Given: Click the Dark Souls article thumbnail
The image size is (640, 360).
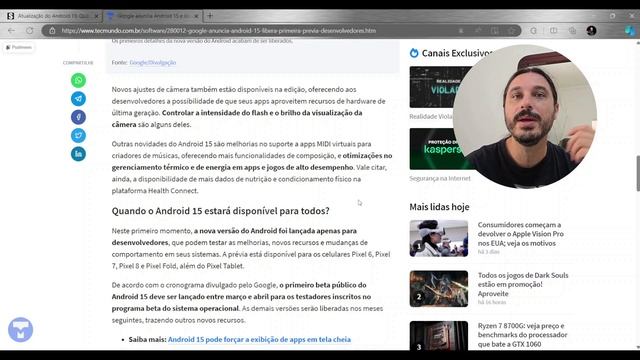Looking at the screenshot, I should (x=439, y=289).
